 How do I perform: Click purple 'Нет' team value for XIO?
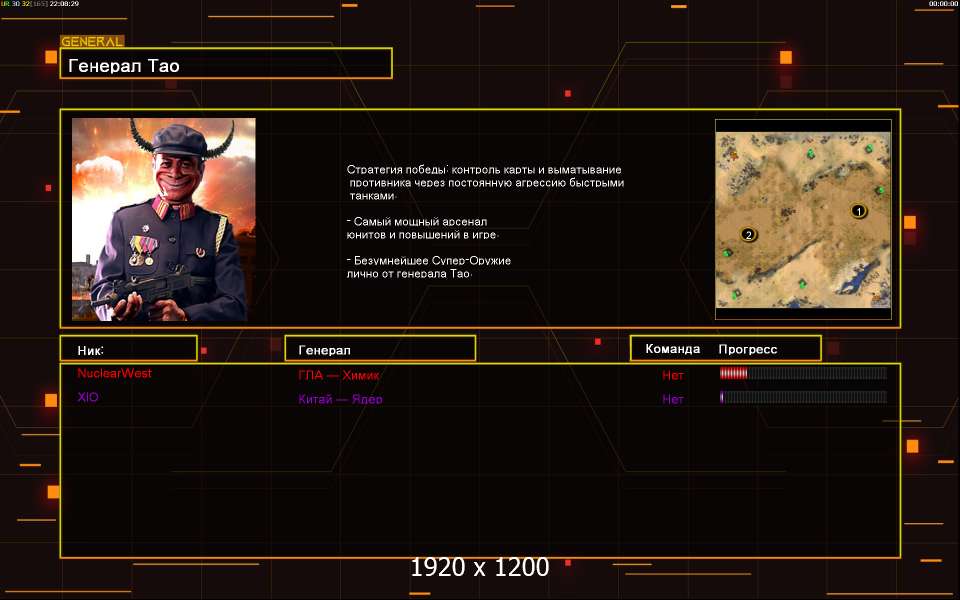[x=672, y=399]
